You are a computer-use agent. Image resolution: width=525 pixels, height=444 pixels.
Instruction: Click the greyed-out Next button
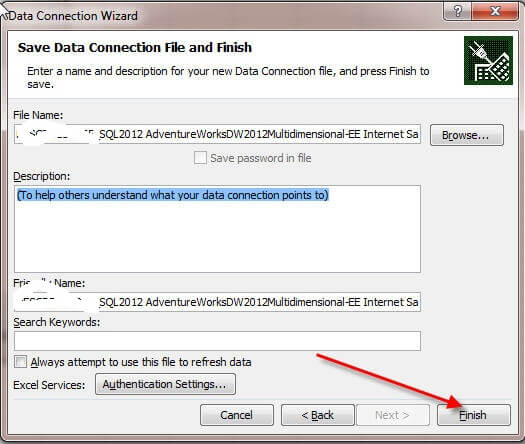tap(393, 415)
